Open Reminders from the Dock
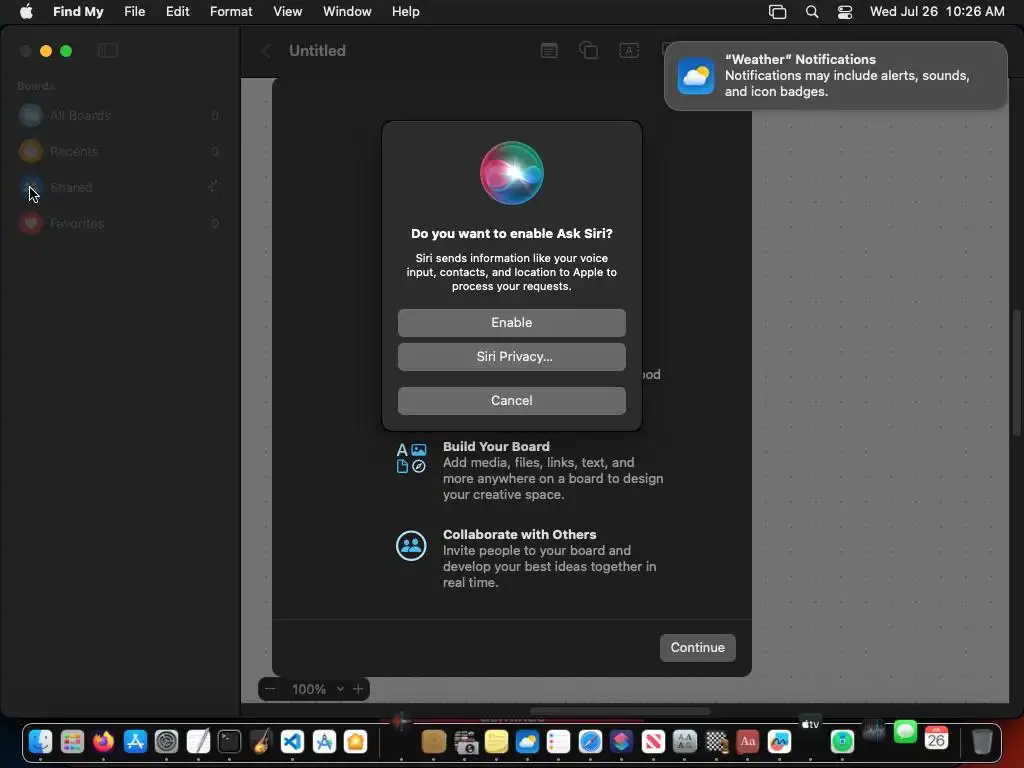The image size is (1024, 768). pos(558,741)
